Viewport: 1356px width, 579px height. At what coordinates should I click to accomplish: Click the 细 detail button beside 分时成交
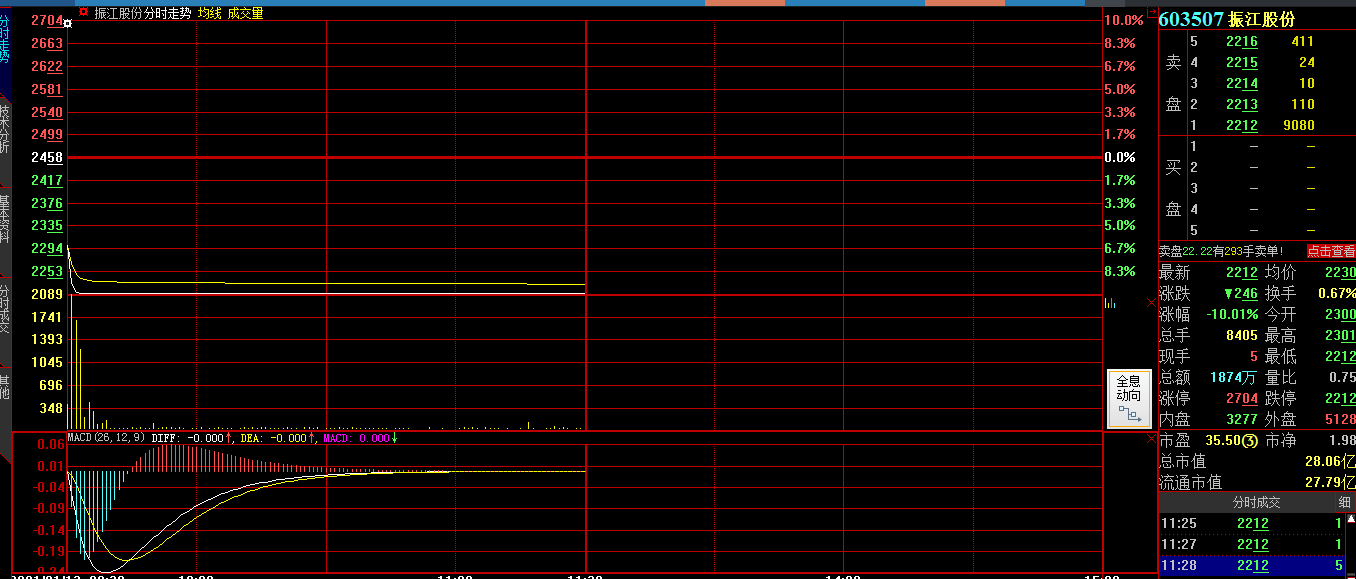[1344, 502]
